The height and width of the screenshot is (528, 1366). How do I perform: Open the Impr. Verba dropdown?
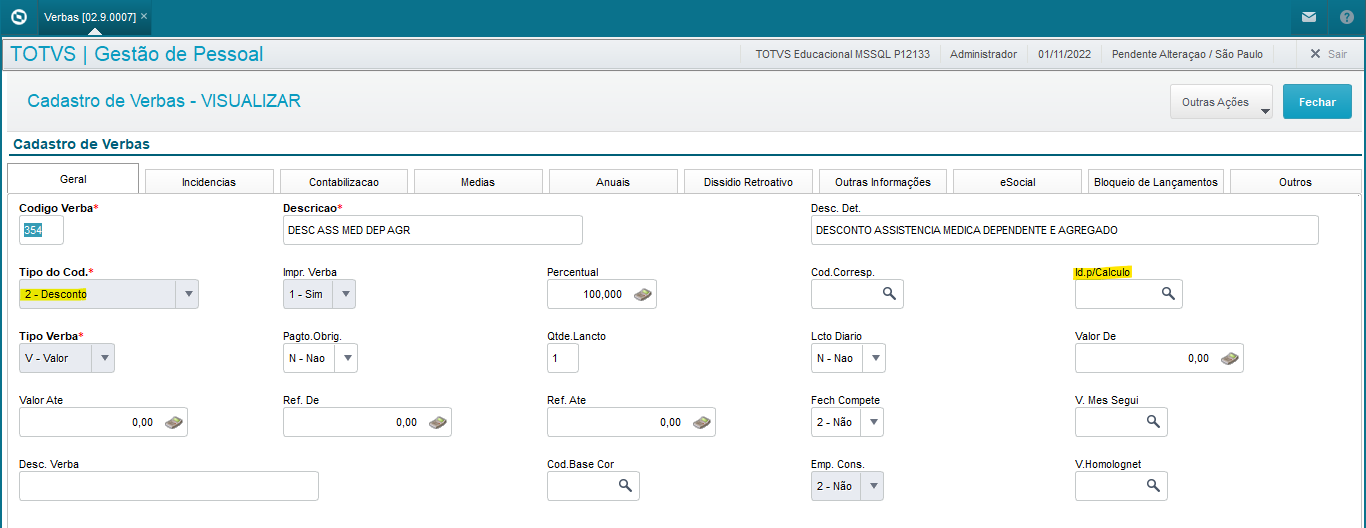[x=344, y=294]
